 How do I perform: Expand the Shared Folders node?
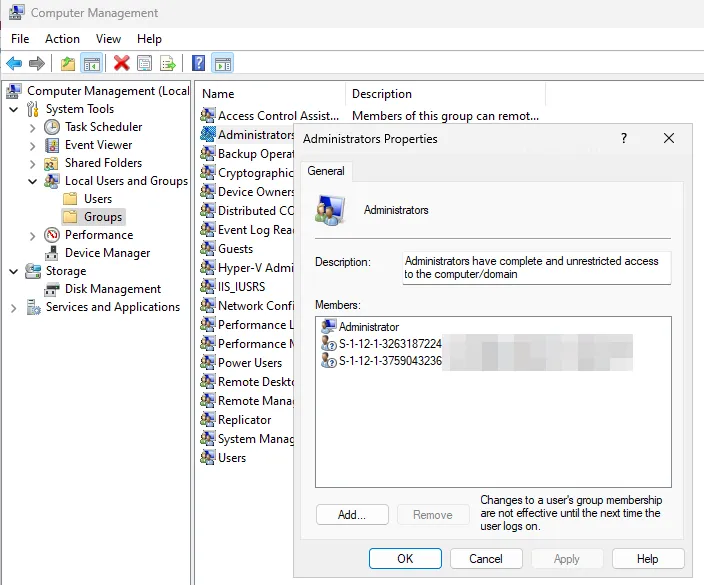(32, 164)
